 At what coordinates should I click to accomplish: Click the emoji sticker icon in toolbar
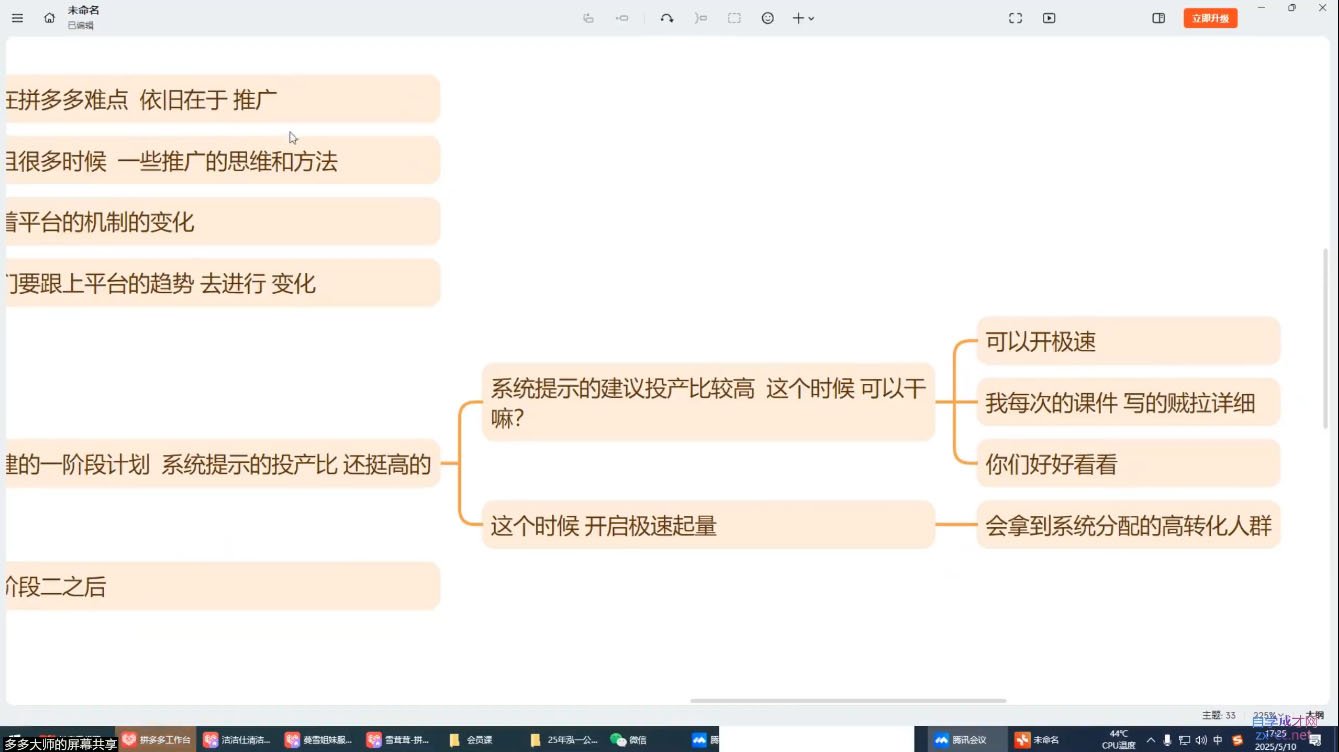click(768, 18)
